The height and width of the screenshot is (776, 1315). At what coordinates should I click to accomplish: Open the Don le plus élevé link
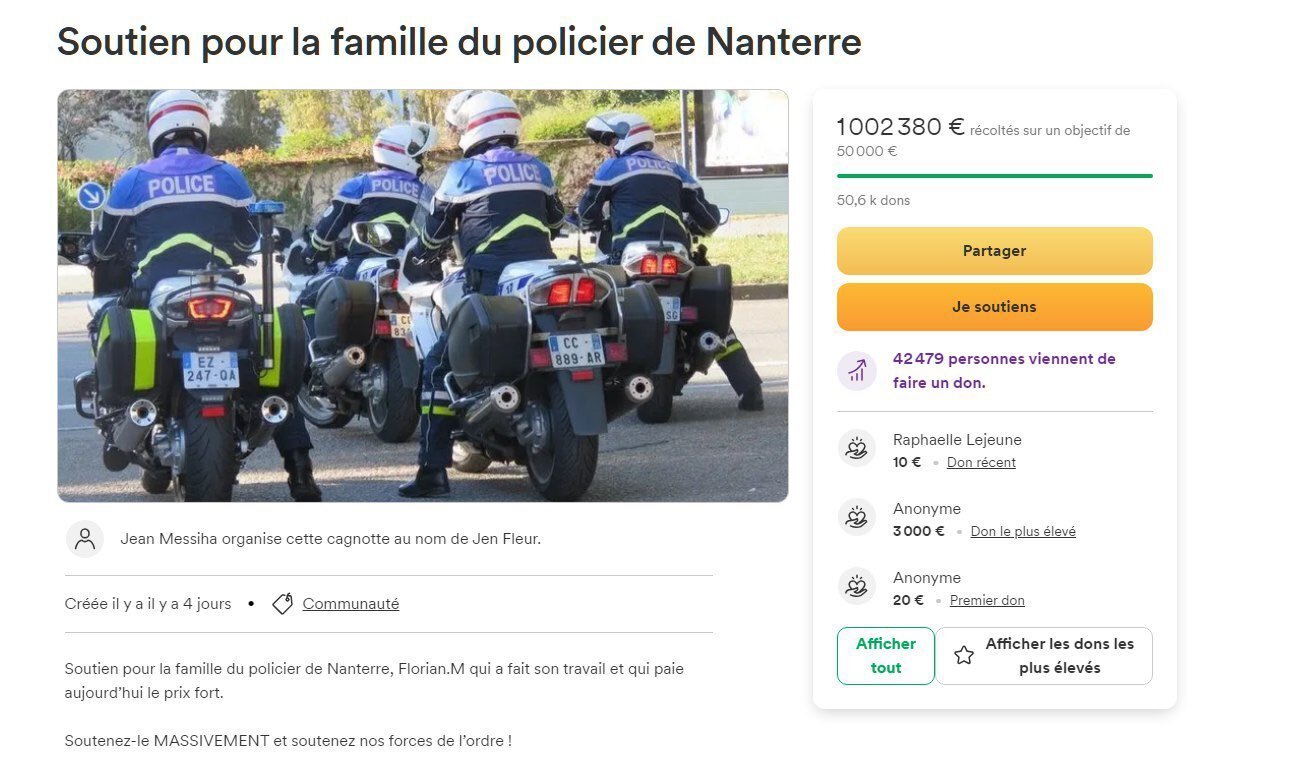tap(1023, 532)
